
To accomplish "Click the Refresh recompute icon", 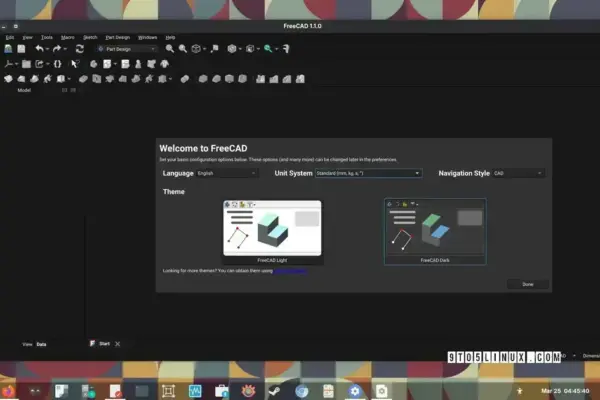I will [x=80, y=49].
